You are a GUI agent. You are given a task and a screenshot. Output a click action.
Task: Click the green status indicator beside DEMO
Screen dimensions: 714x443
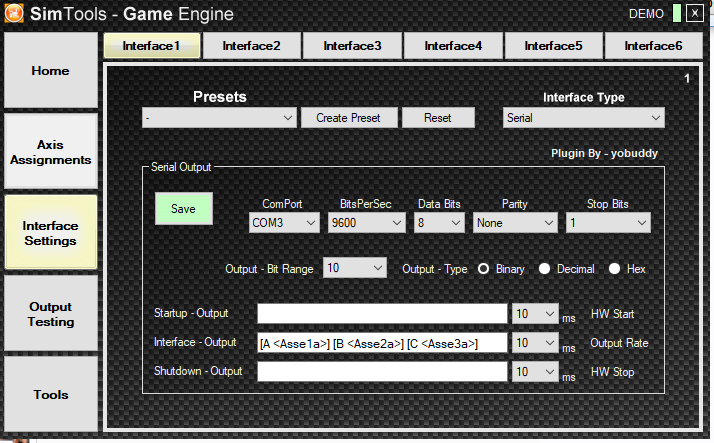(677, 14)
